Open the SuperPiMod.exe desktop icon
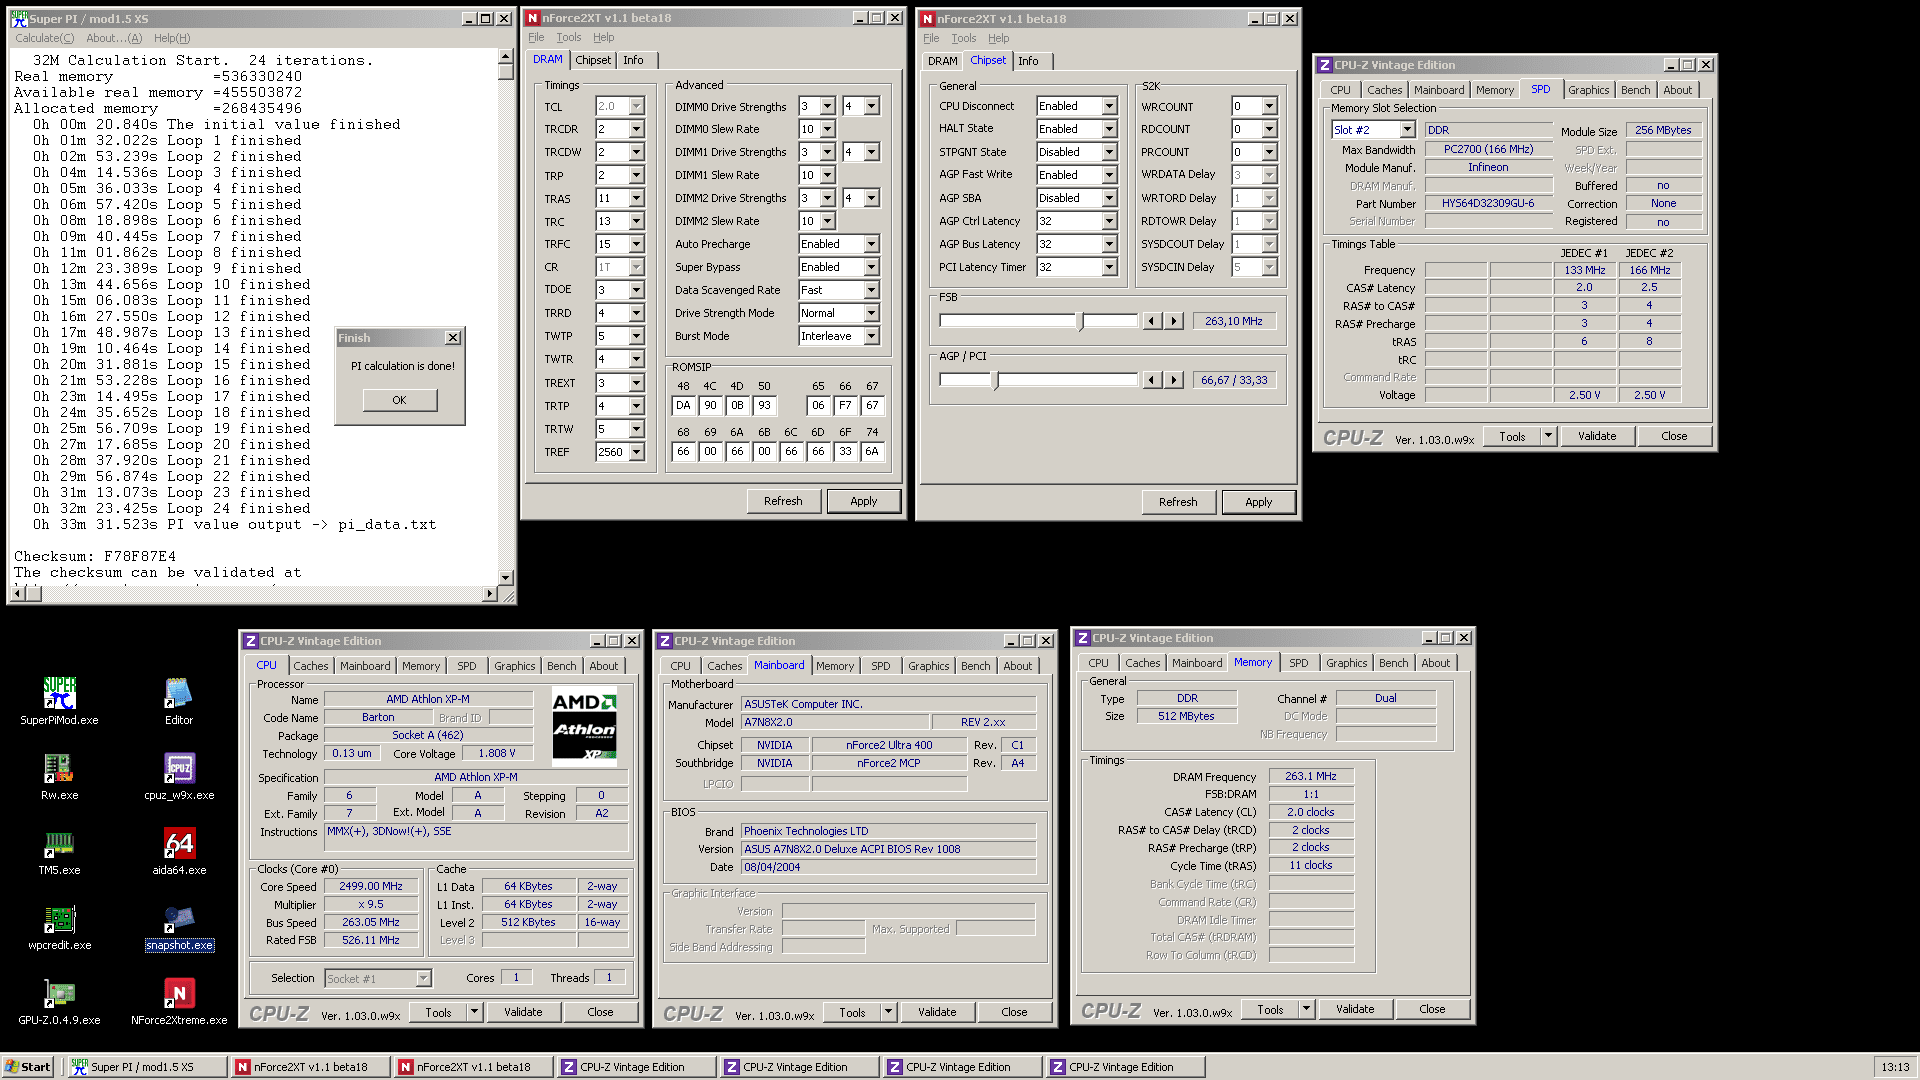This screenshot has height=1080, width=1920. coord(59,700)
